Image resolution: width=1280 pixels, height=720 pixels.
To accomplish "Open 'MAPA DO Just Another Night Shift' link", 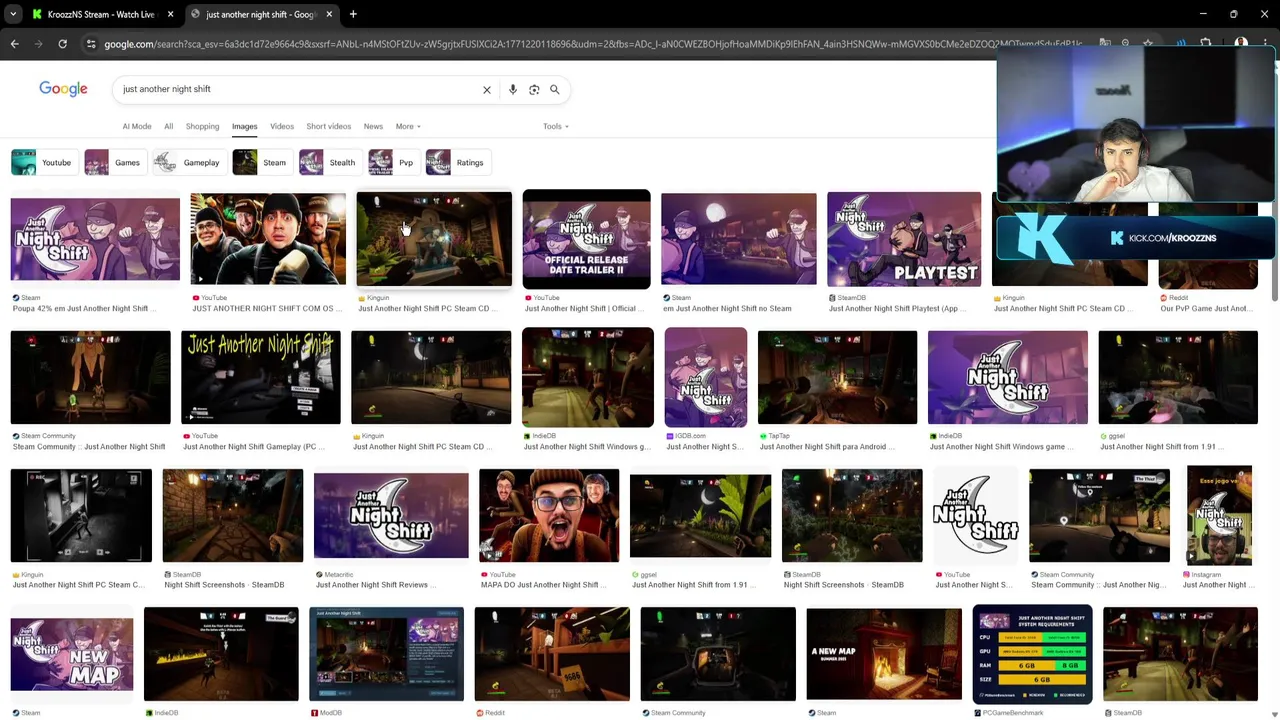I will 544,584.
